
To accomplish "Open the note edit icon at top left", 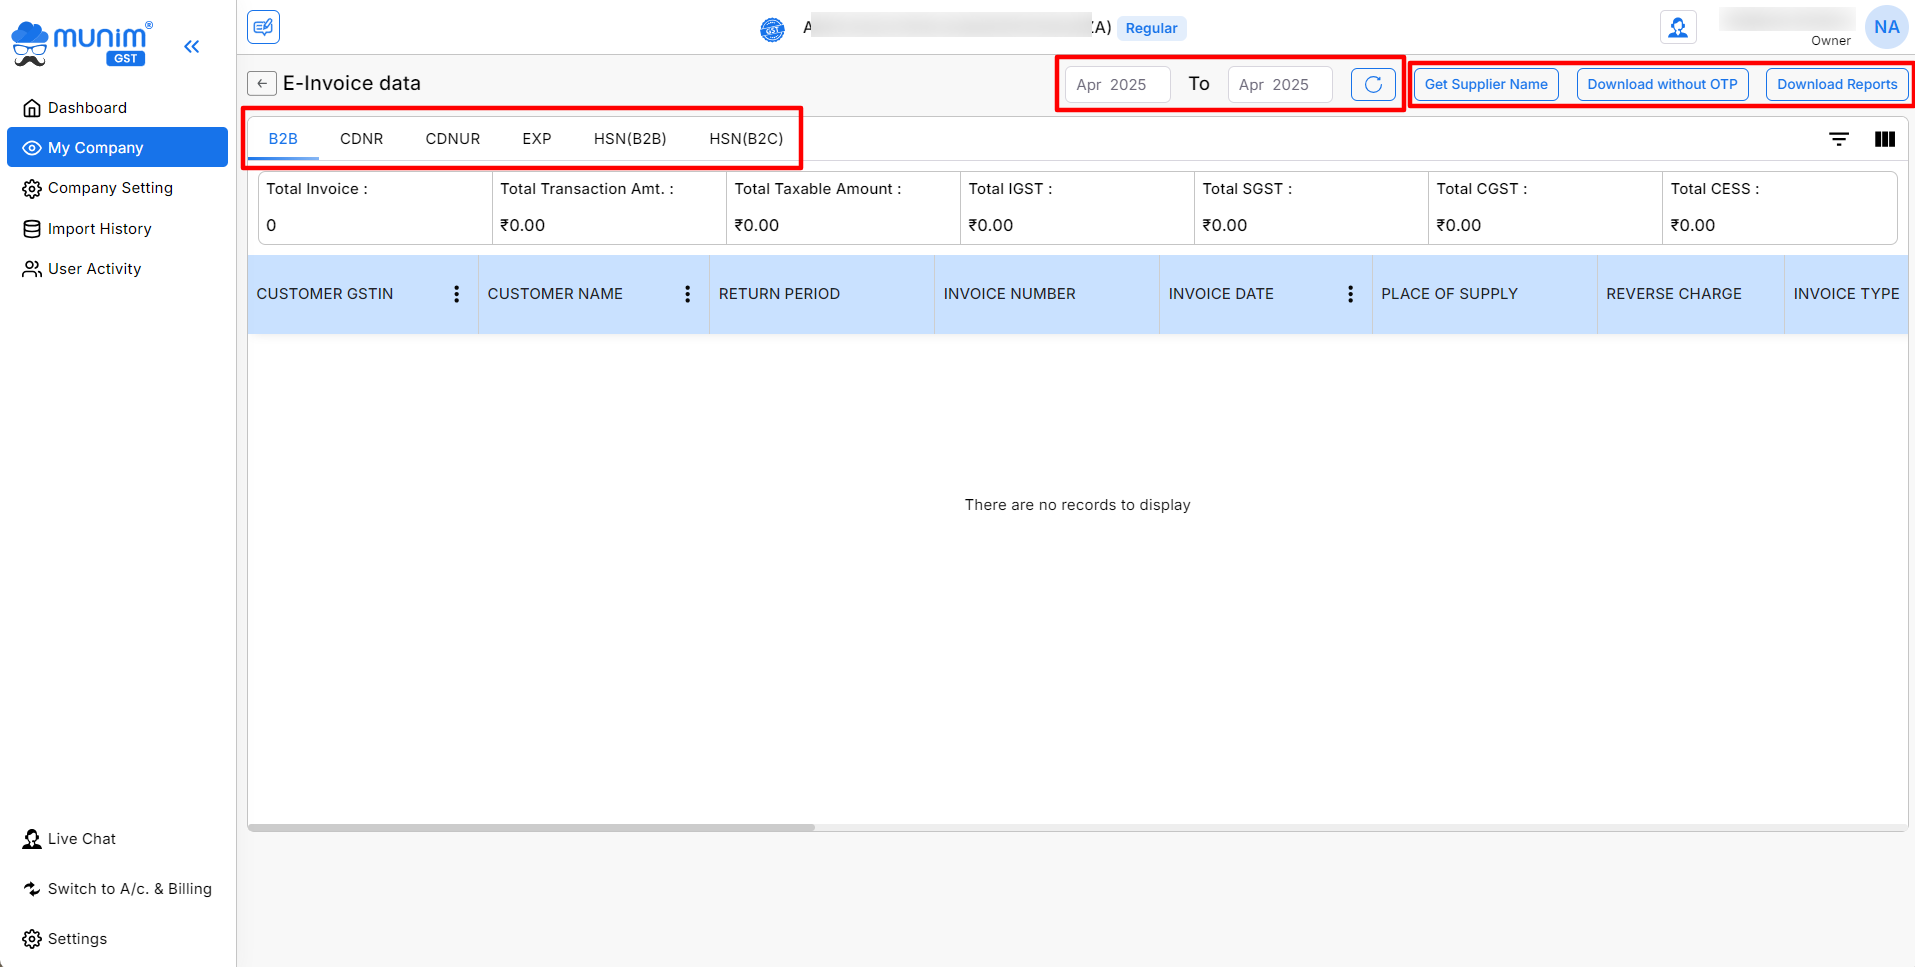I will [264, 27].
